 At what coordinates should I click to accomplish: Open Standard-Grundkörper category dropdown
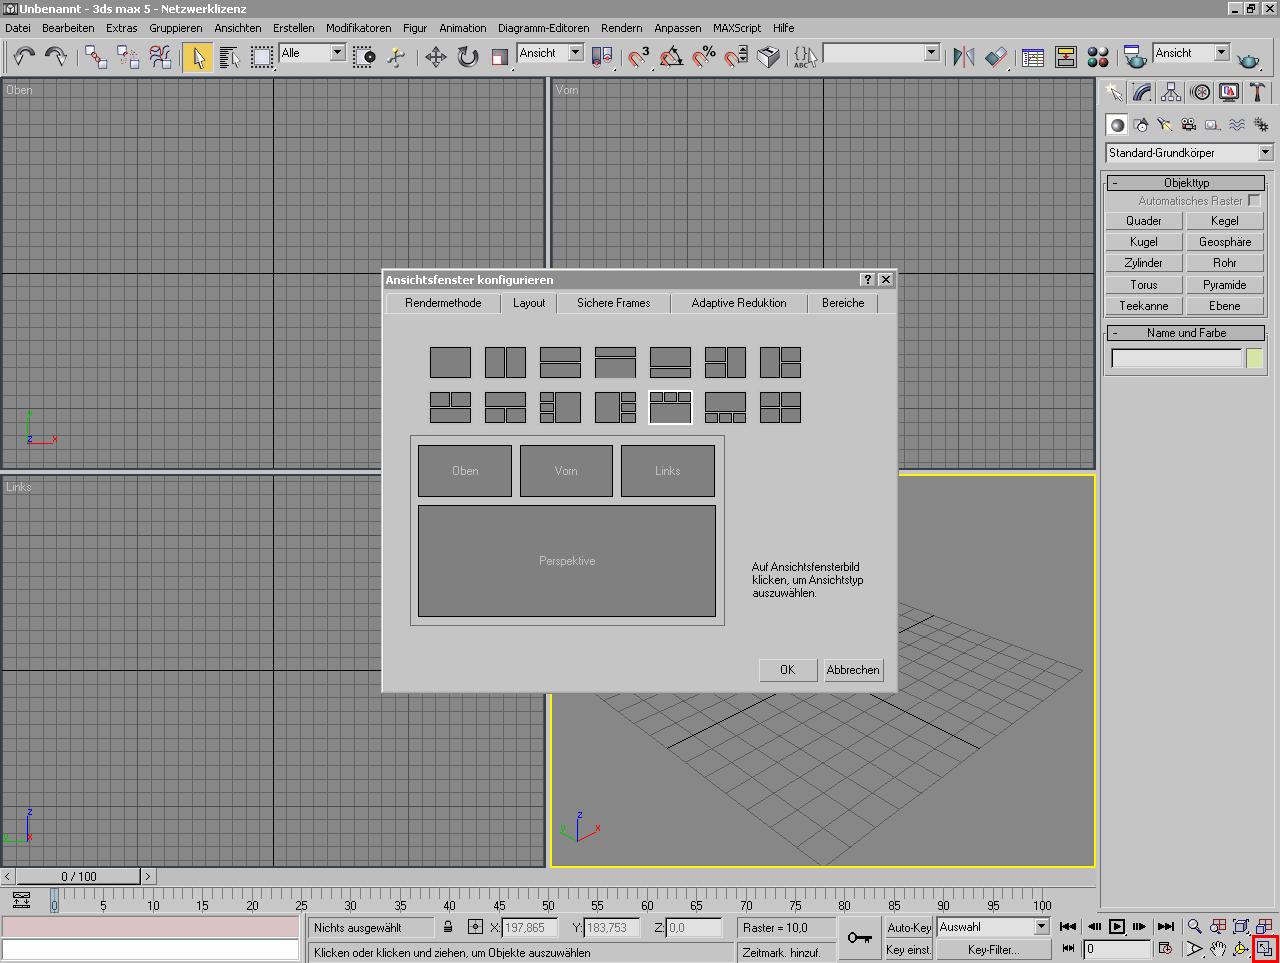coord(1189,153)
